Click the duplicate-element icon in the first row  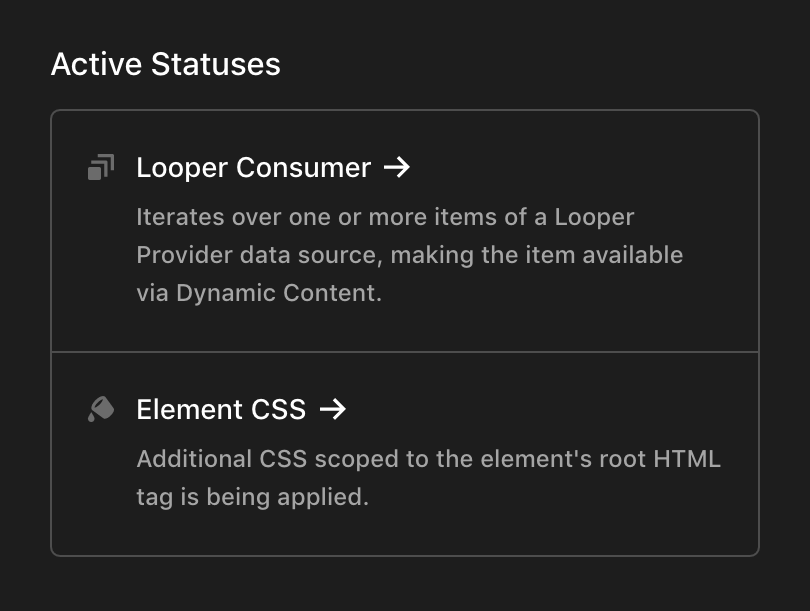click(100, 167)
